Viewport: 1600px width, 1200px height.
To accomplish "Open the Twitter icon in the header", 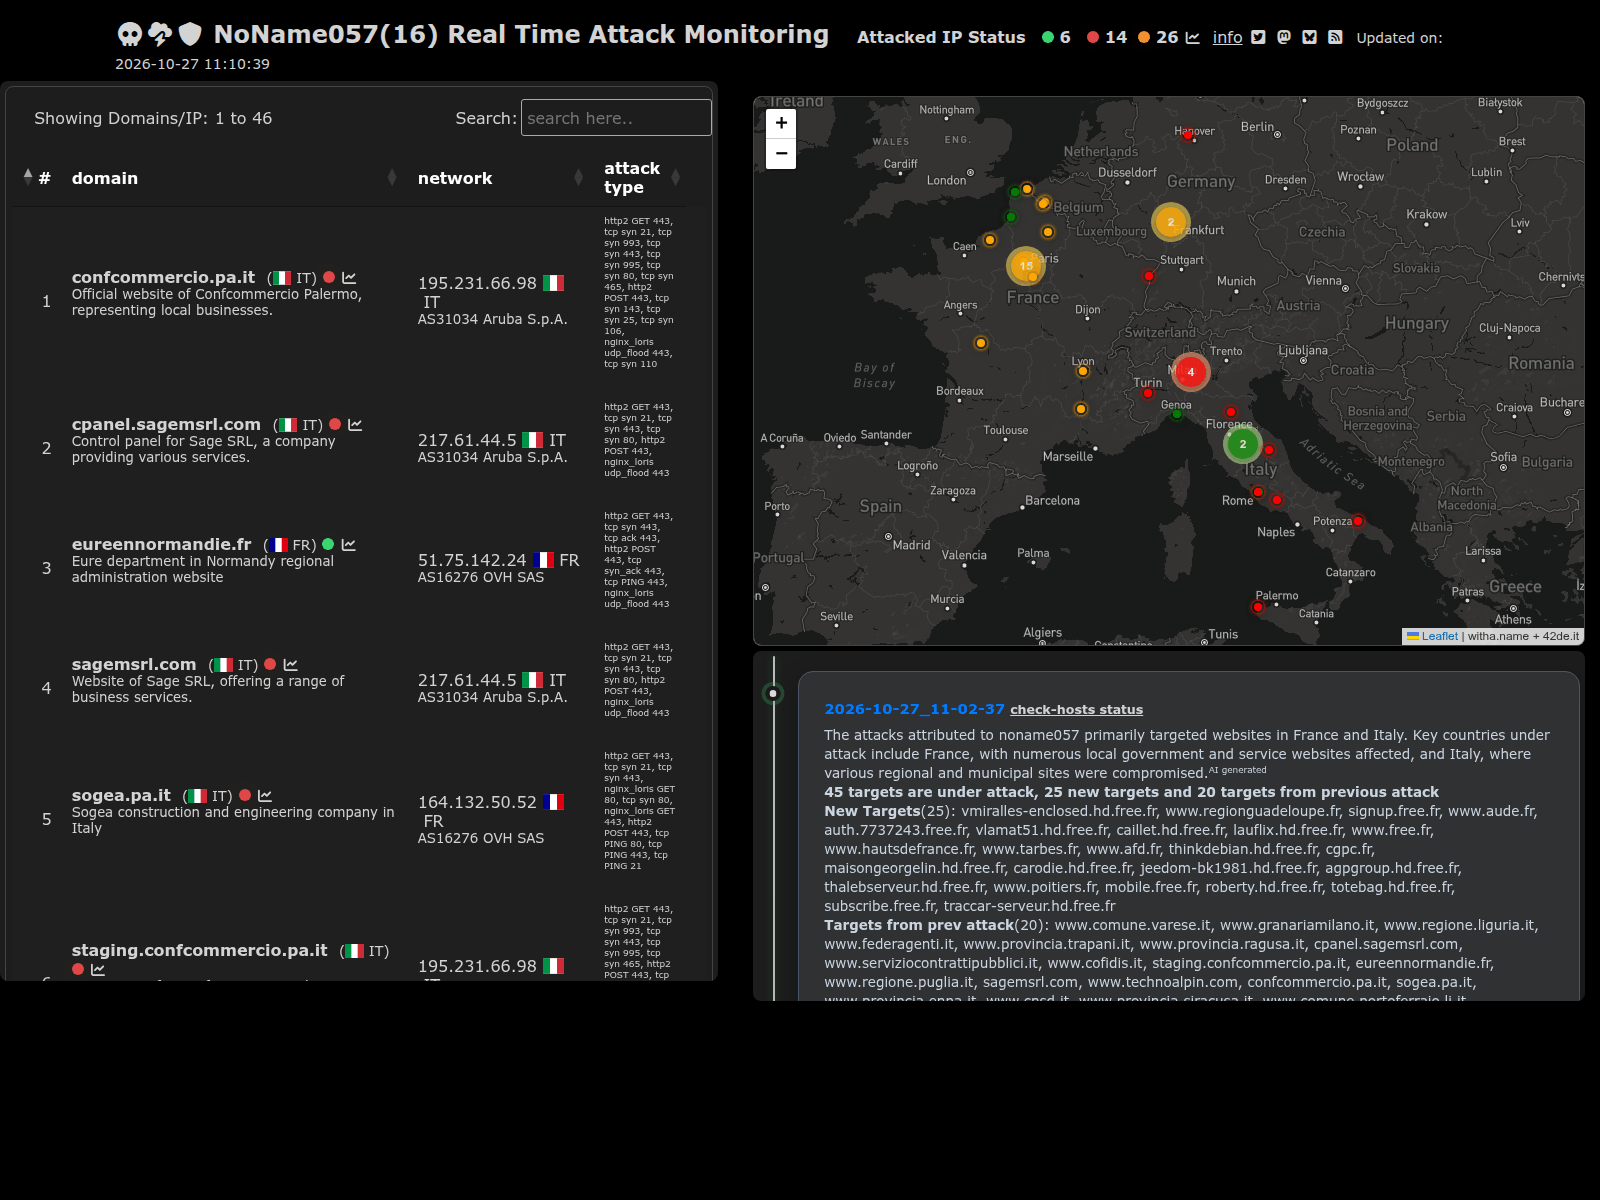I will pos(1258,37).
